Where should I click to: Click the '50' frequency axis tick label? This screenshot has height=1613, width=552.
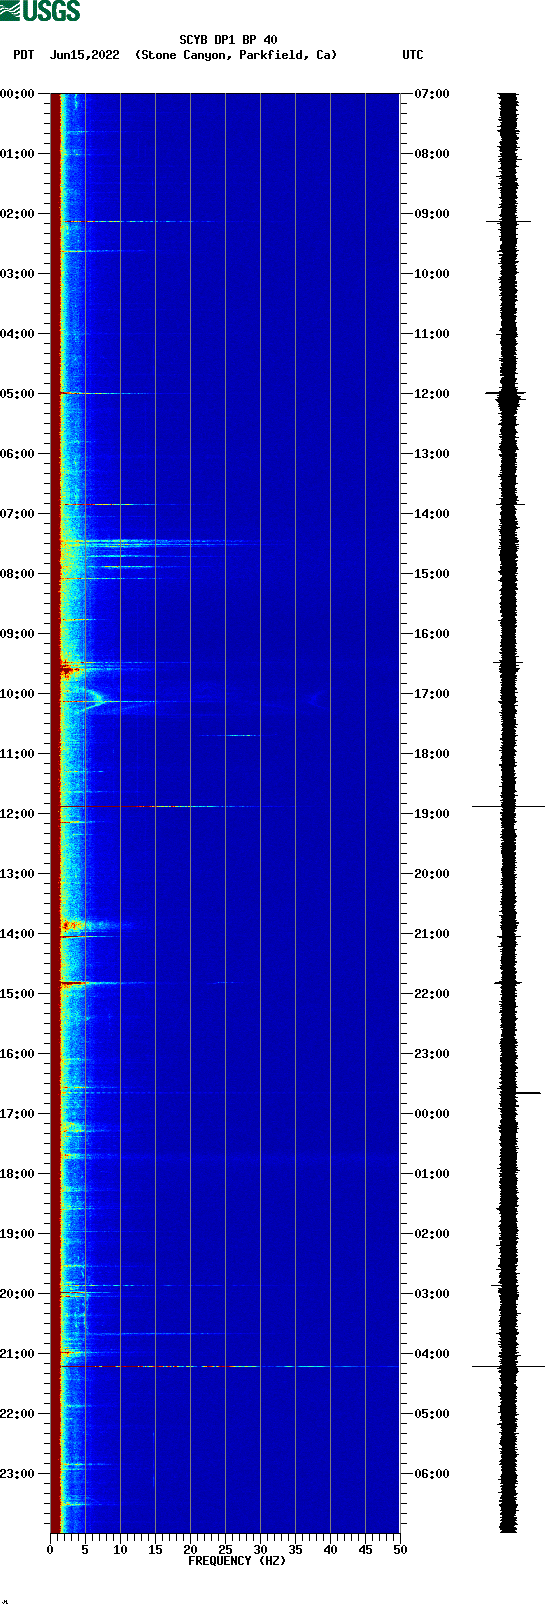coord(400,1550)
